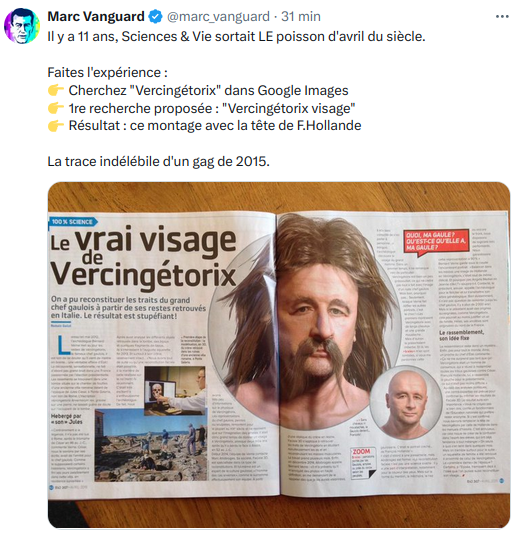Click the pointing emoji before 'Résultat'

pos(56,126)
